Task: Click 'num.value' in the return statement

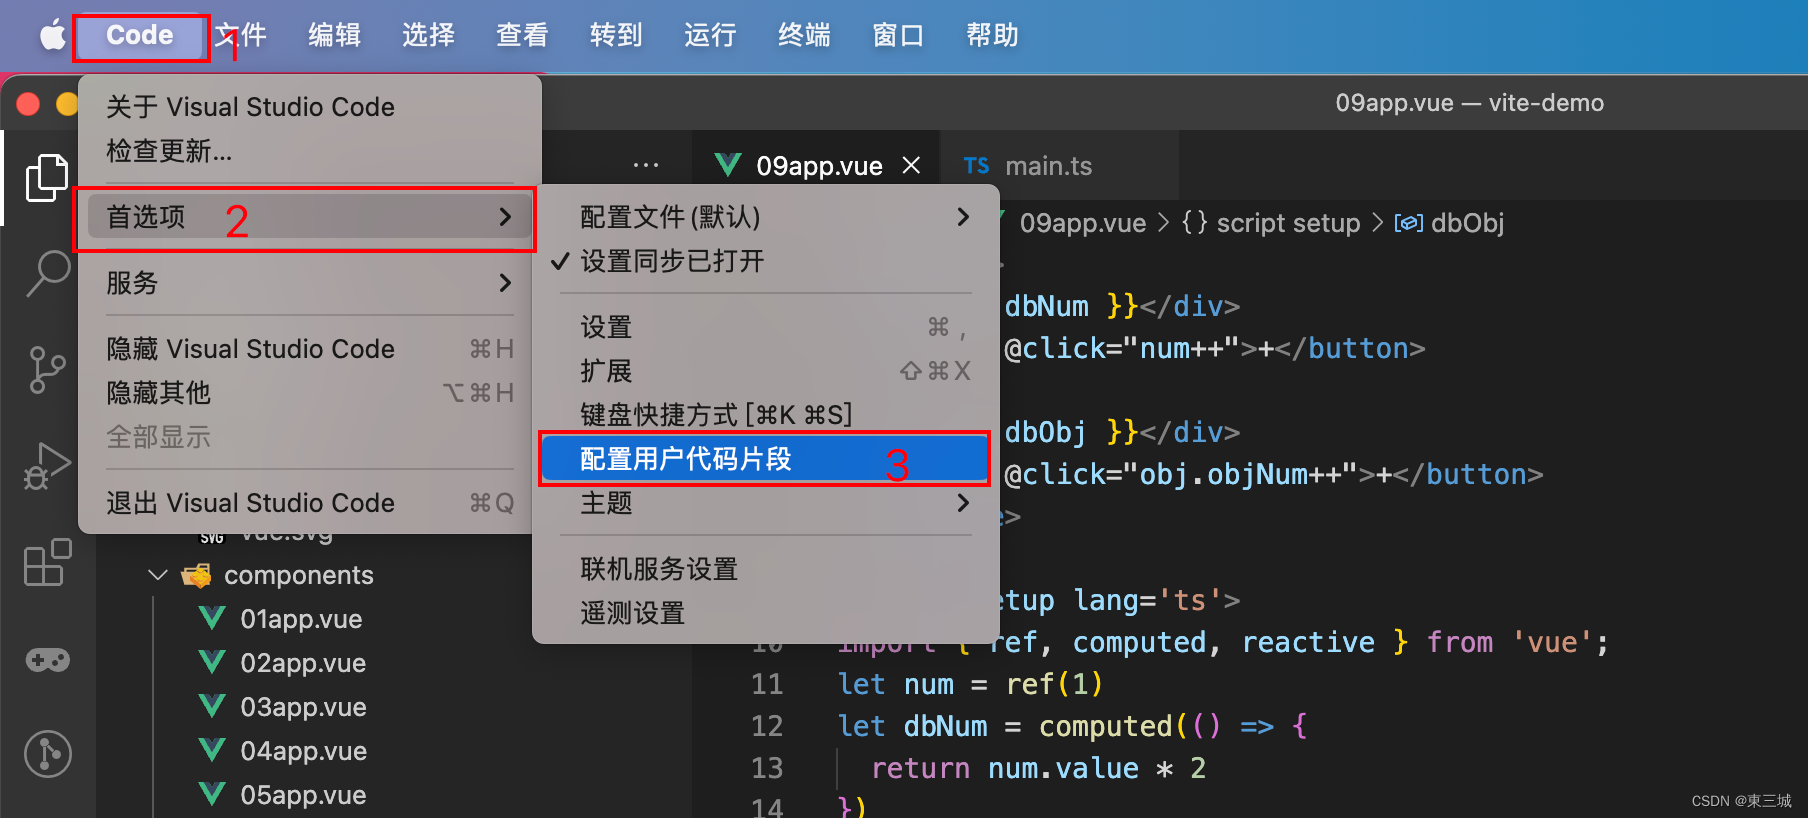Action: (1063, 768)
